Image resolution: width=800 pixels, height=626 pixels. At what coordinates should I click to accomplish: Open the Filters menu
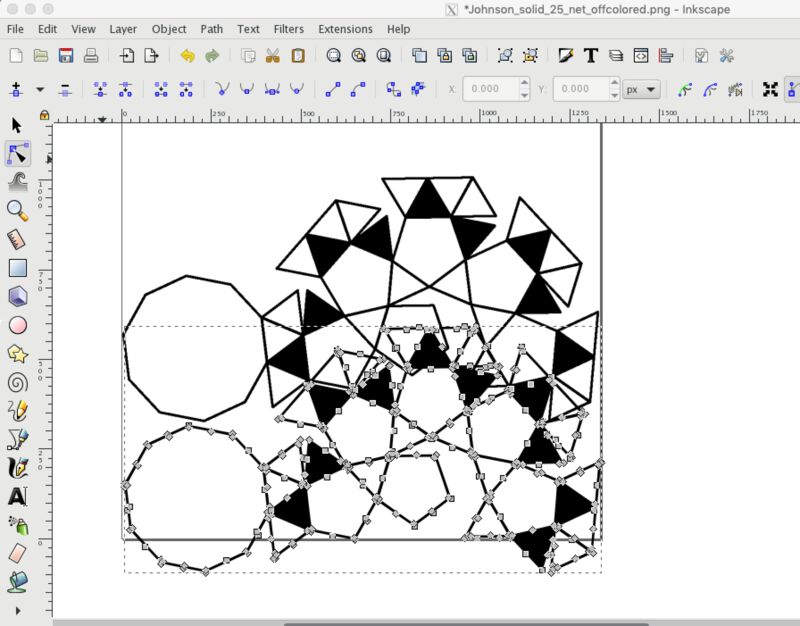289,29
